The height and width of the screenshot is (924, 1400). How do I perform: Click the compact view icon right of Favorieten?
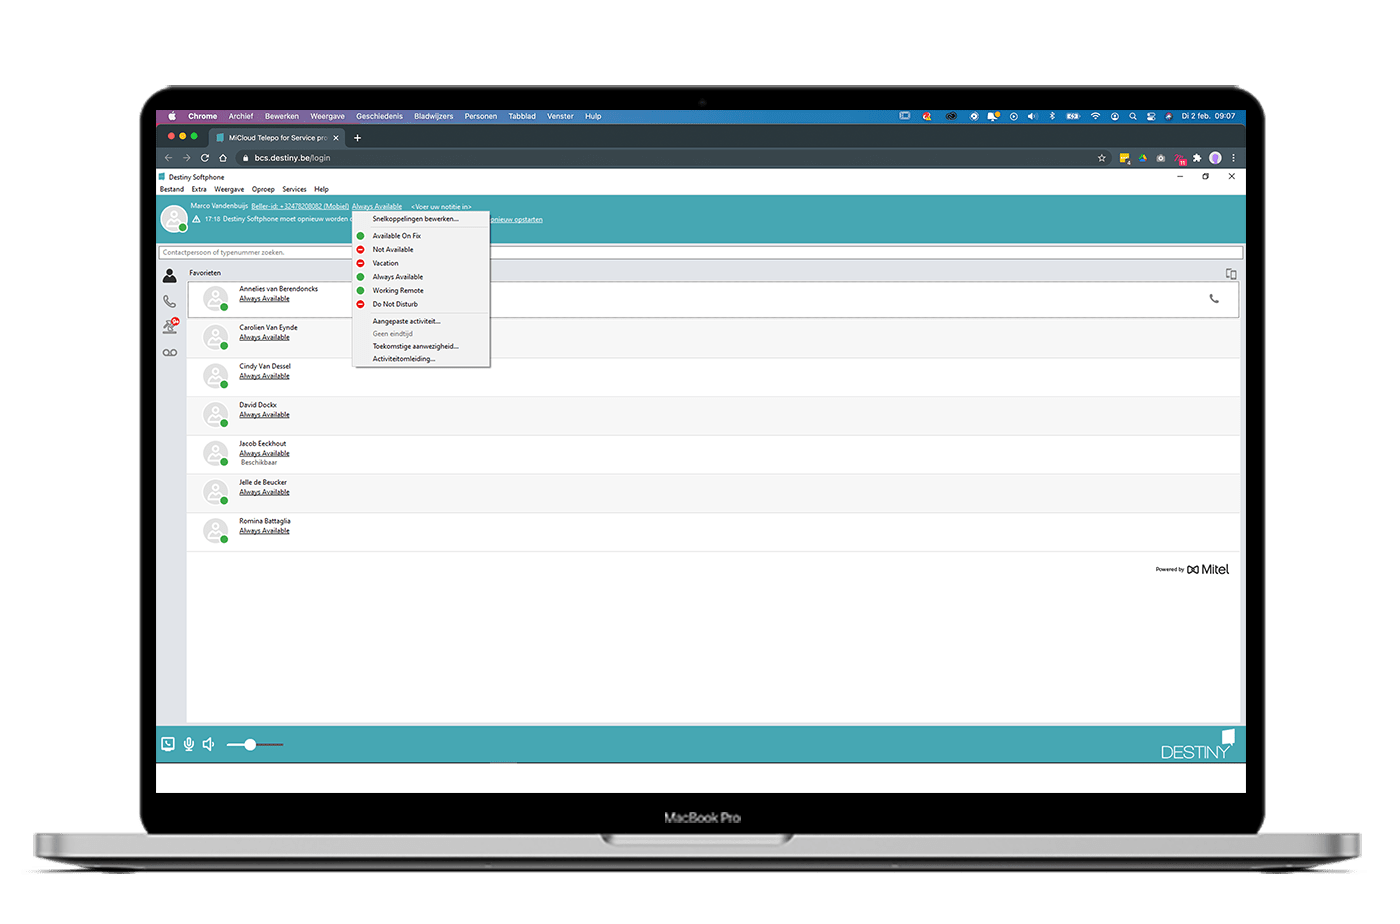(x=1231, y=274)
